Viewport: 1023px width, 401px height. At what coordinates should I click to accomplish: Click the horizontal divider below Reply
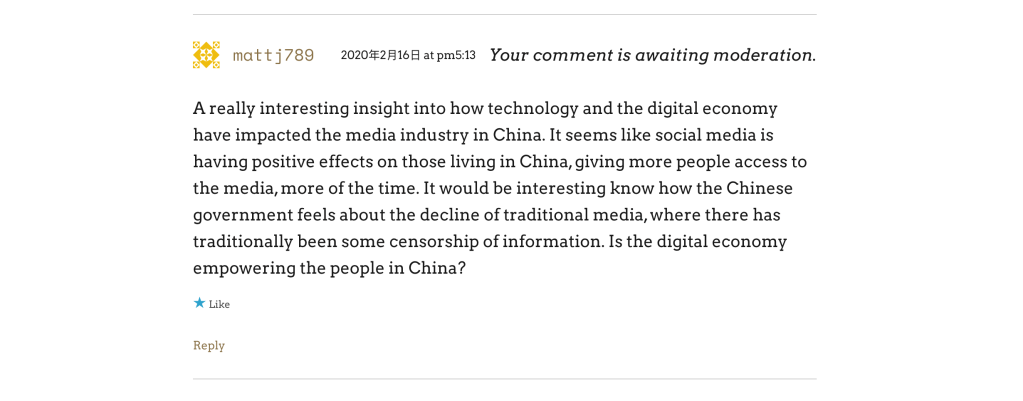click(504, 379)
